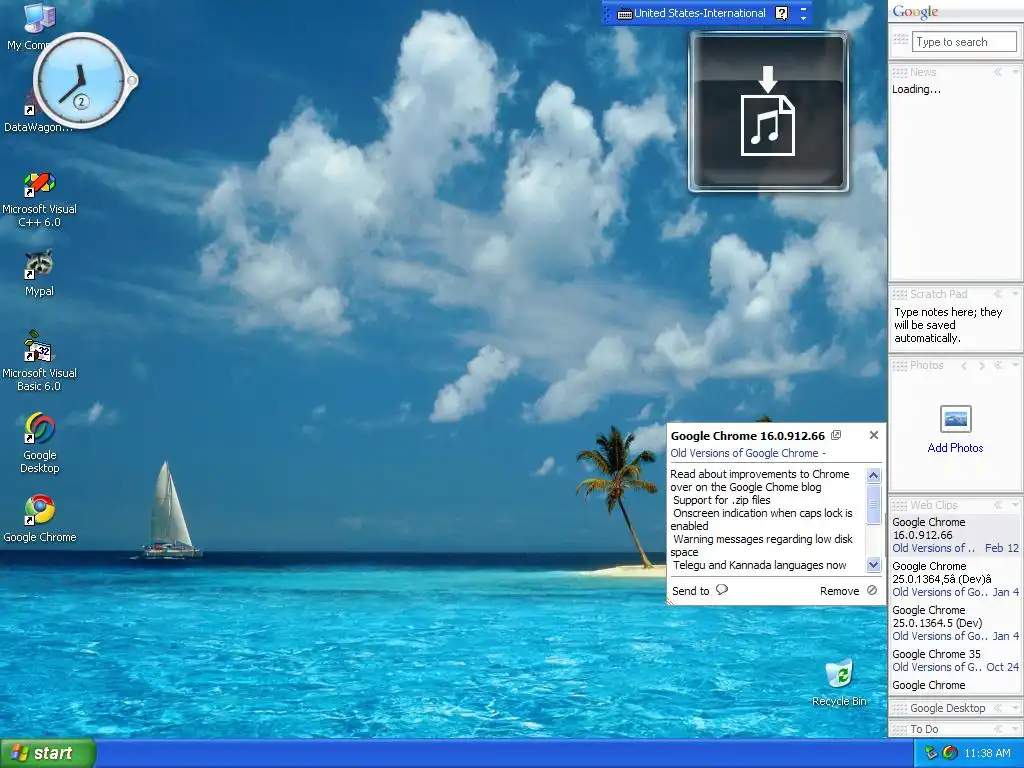Open the Windows Start menu

click(47, 753)
